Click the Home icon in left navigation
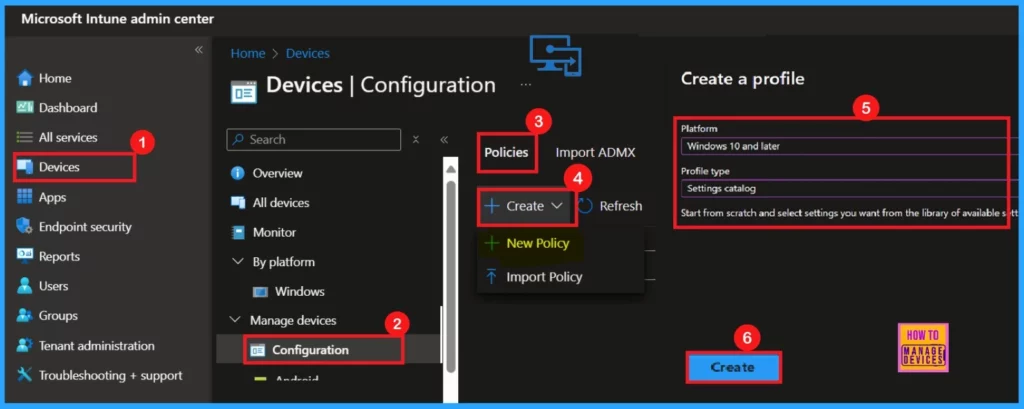This screenshot has width=1024, height=409. click(x=25, y=78)
